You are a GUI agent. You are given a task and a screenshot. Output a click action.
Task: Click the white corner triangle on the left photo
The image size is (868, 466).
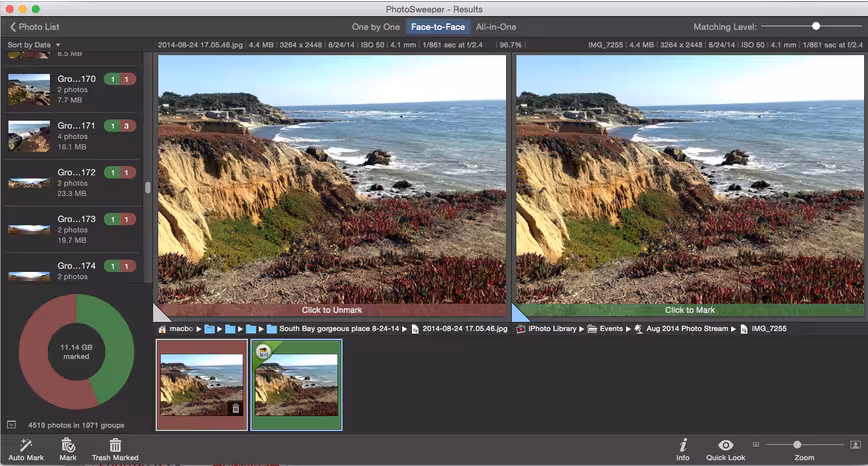point(159,314)
